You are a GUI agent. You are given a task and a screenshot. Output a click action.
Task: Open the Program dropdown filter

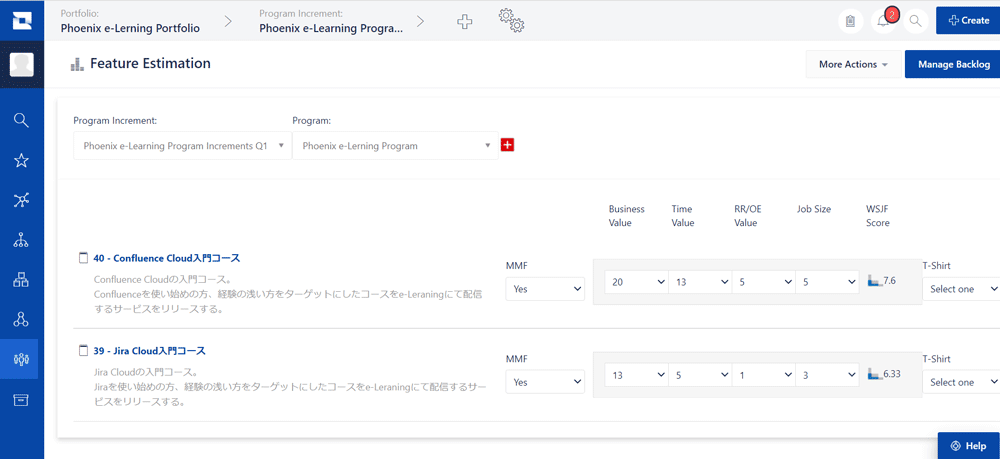(x=395, y=146)
